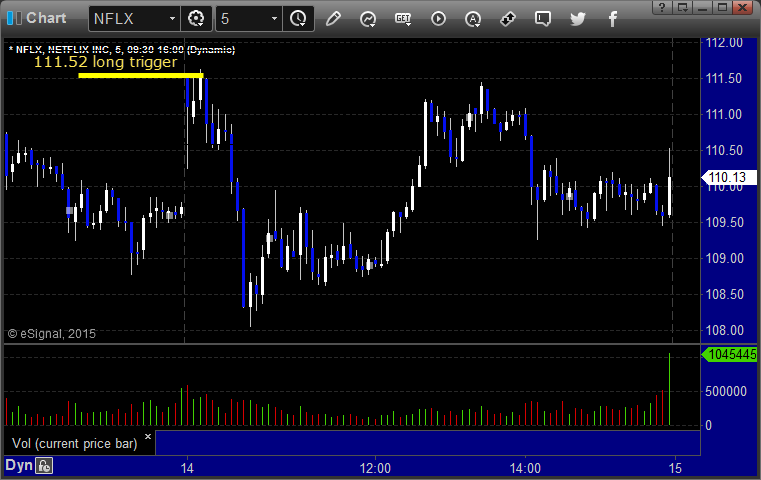Click the Dyn button
Viewport: 761px width, 480px height.
pos(19,465)
